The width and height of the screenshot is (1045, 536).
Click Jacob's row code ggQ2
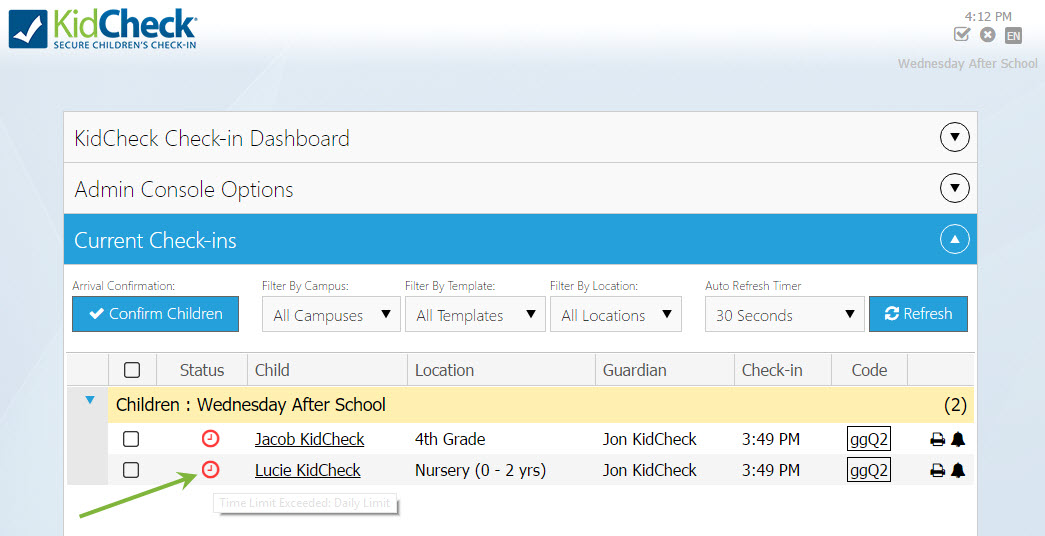click(x=869, y=439)
